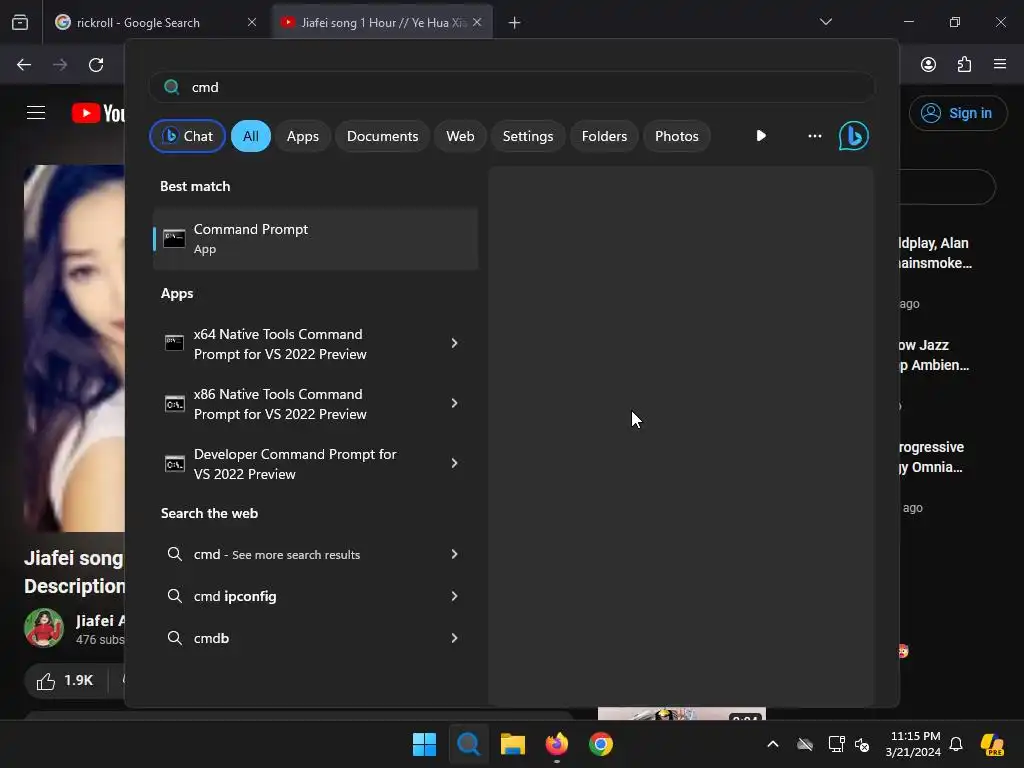Click the cloud sync off tray icon
The height and width of the screenshot is (768, 1024).
(x=805, y=744)
